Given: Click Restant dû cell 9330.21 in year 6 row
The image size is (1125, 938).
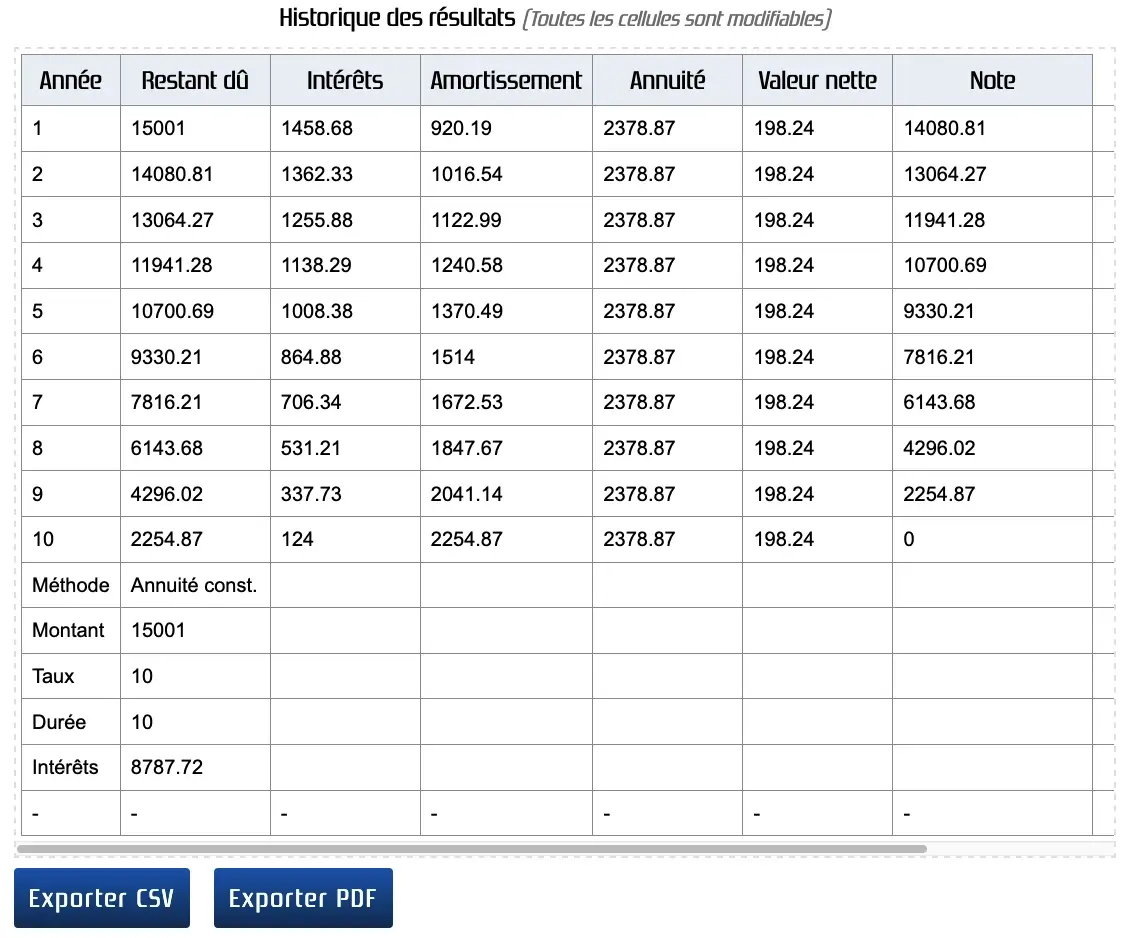Looking at the screenshot, I should click(x=195, y=357).
